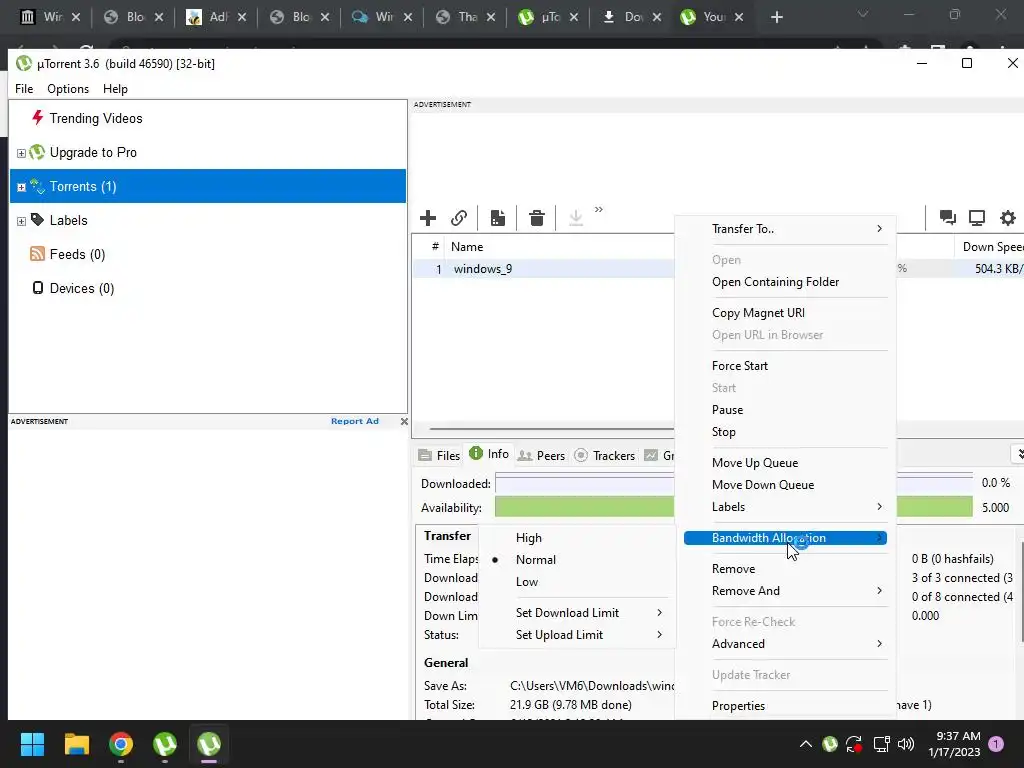Switch to the Info tab
Viewport: 1024px width, 768px height.
point(489,454)
